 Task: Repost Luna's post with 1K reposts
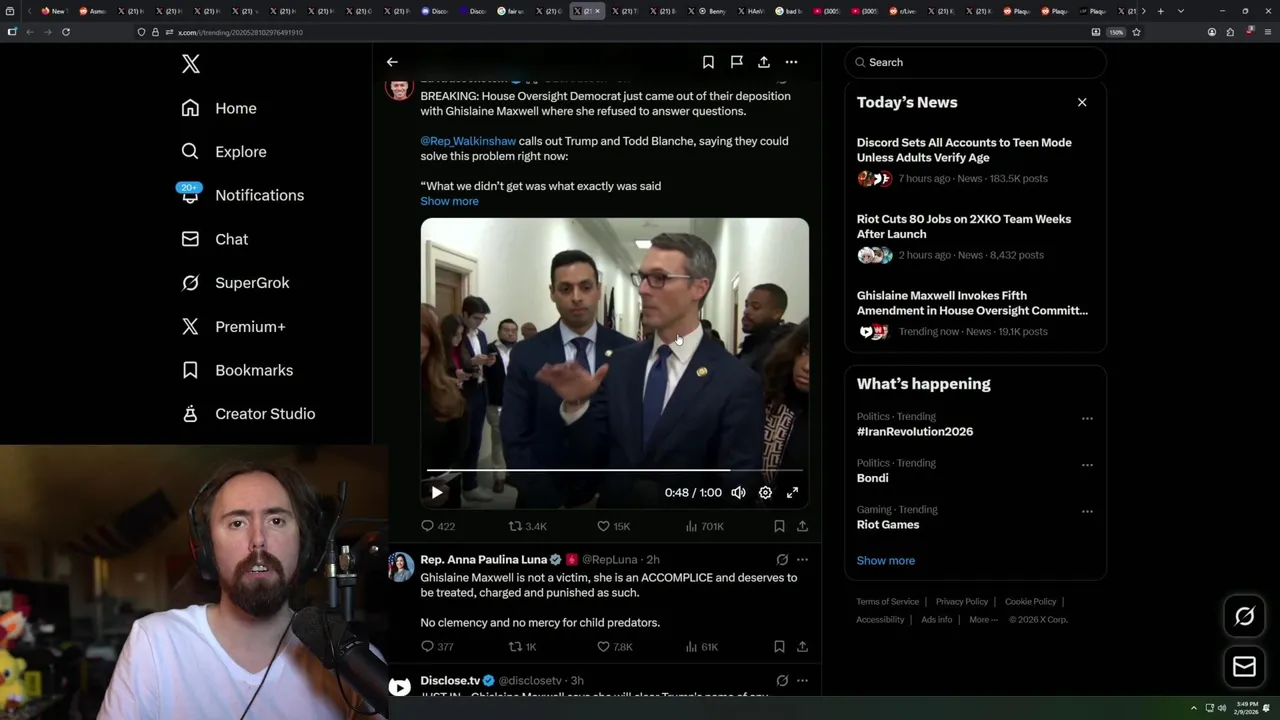pos(523,647)
